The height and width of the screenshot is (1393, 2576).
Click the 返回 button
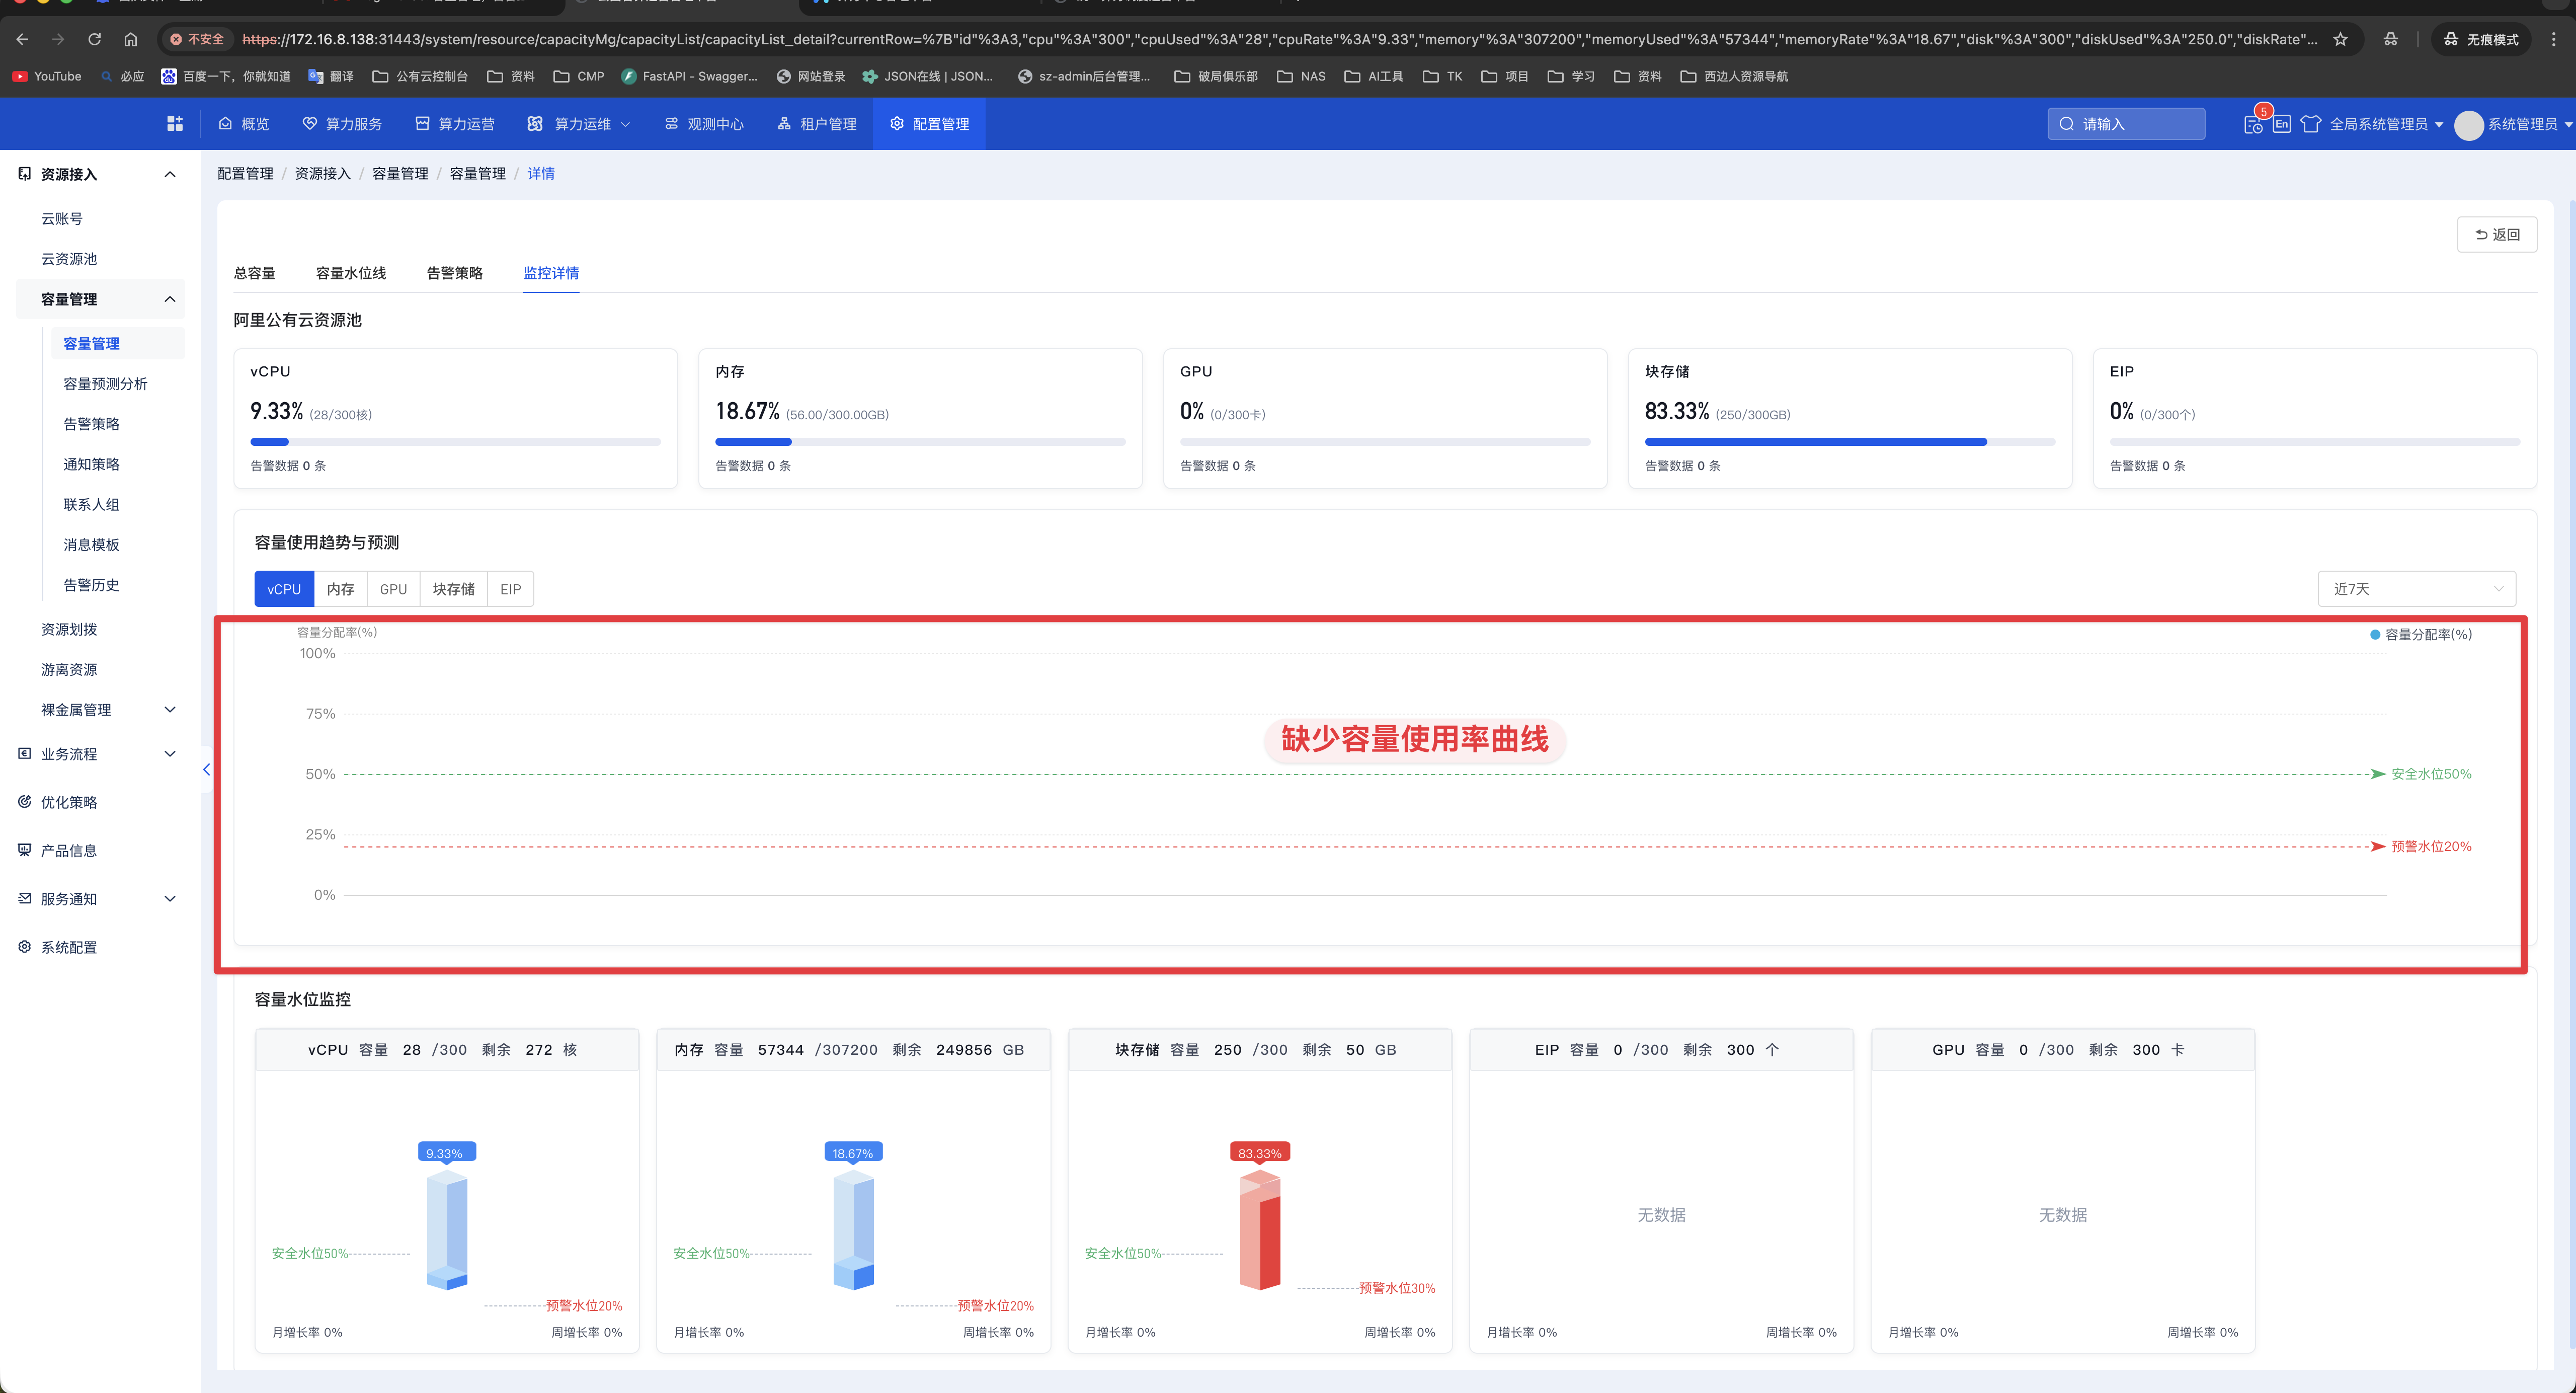[x=2496, y=234]
